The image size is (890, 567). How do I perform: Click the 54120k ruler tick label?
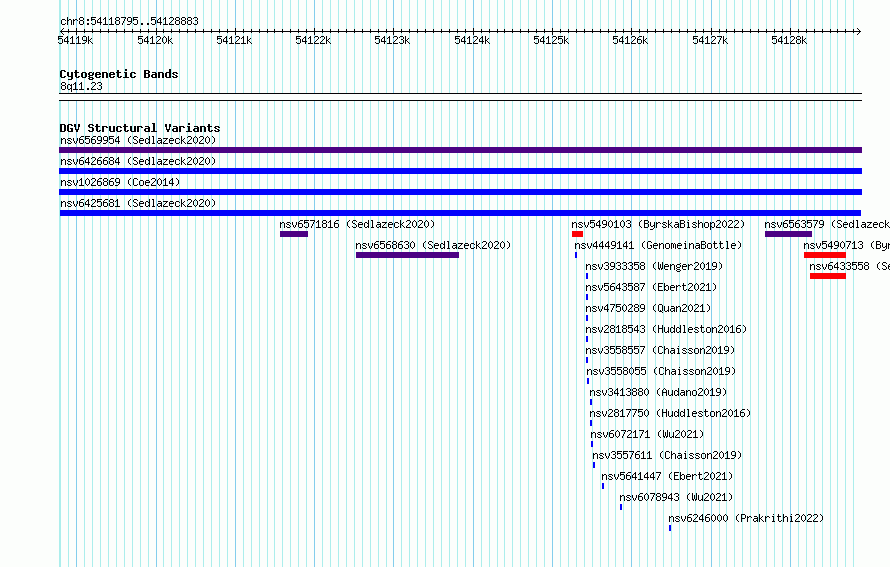tap(156, 40)
